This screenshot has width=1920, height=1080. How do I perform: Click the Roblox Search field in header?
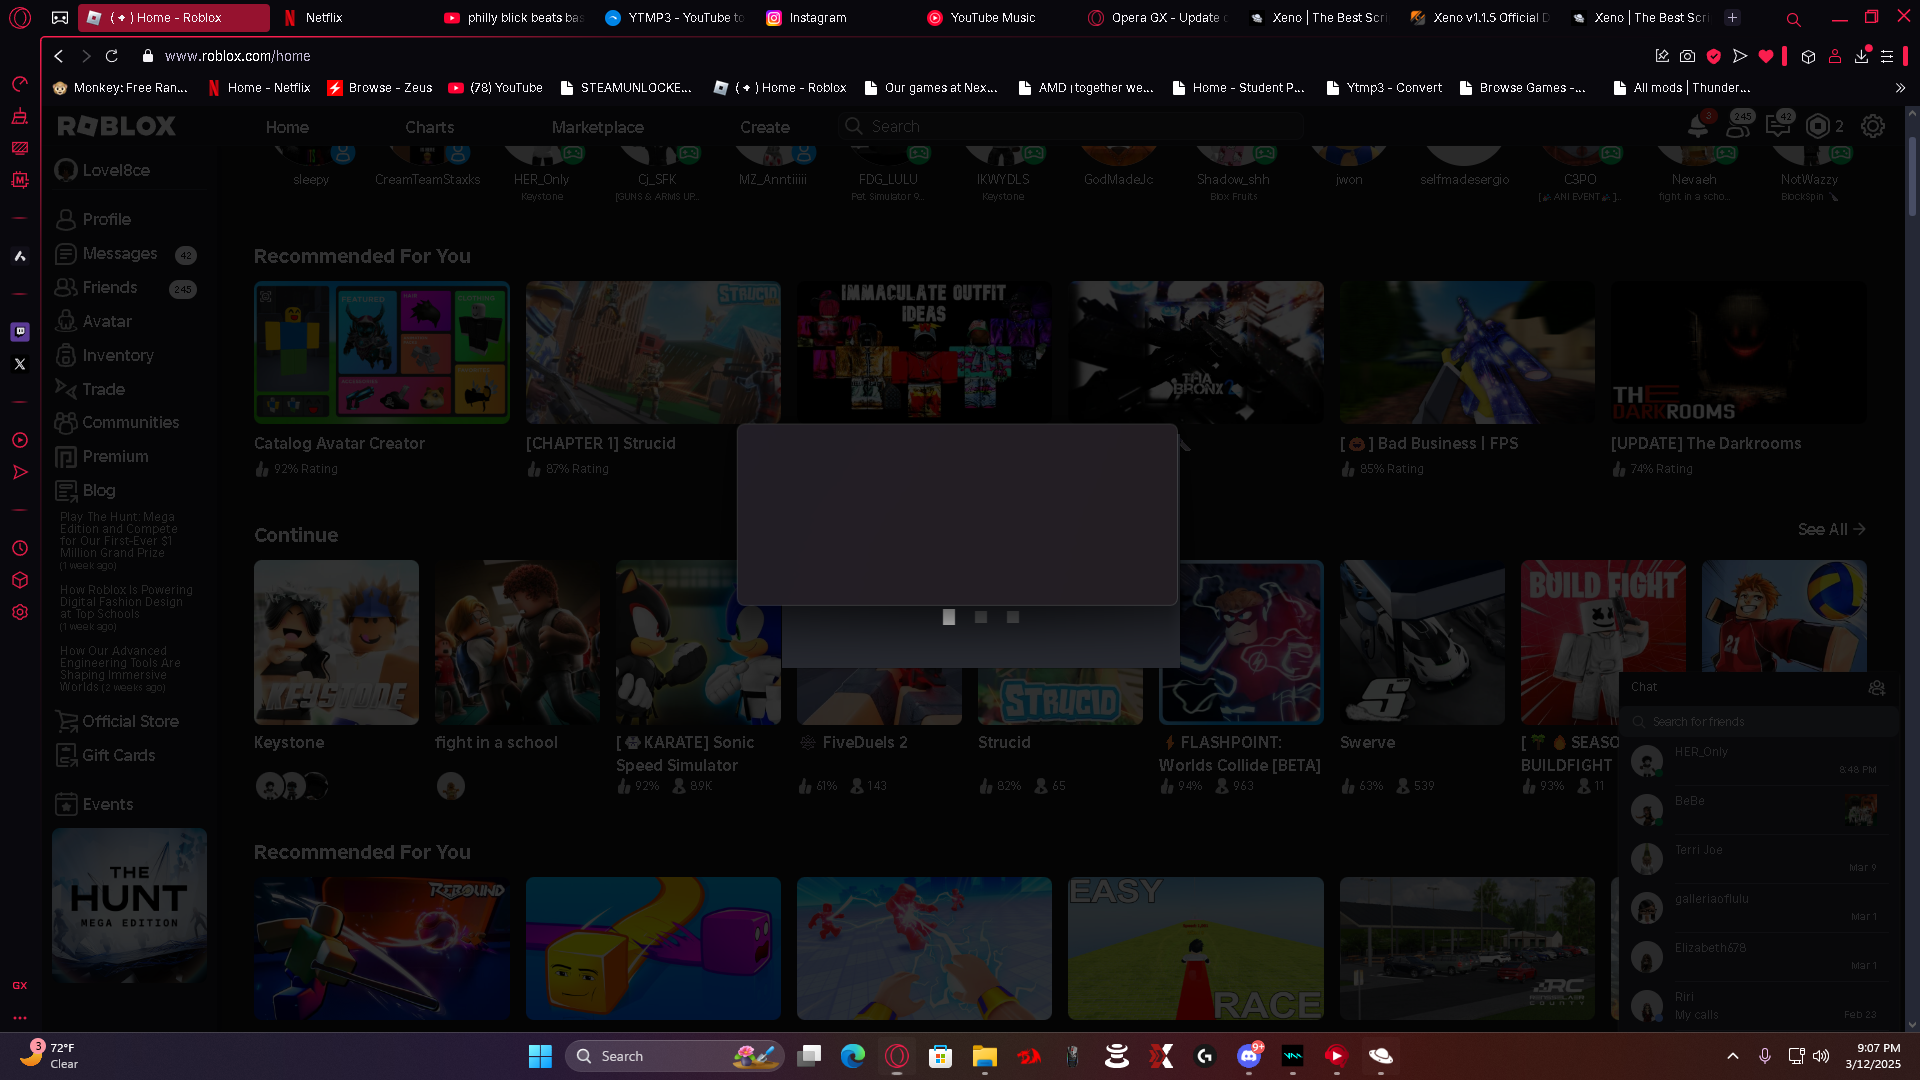1070,126
